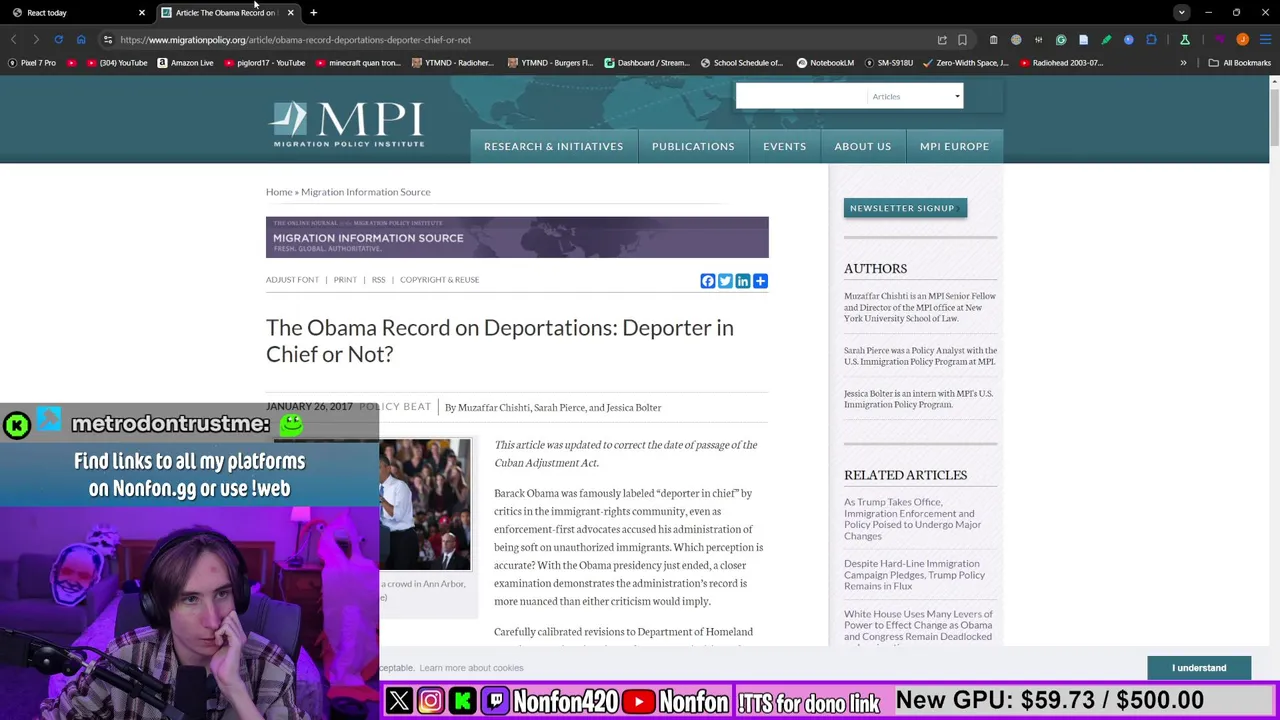Open All Bookmarks folder

click(1240, 63)
